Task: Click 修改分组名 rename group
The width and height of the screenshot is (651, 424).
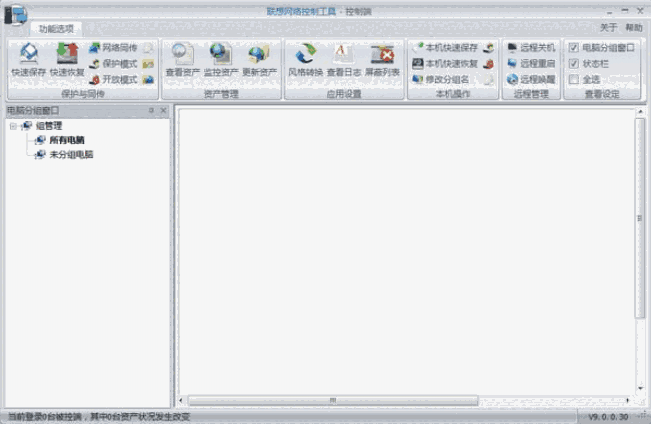Action: tap(441, 79)
